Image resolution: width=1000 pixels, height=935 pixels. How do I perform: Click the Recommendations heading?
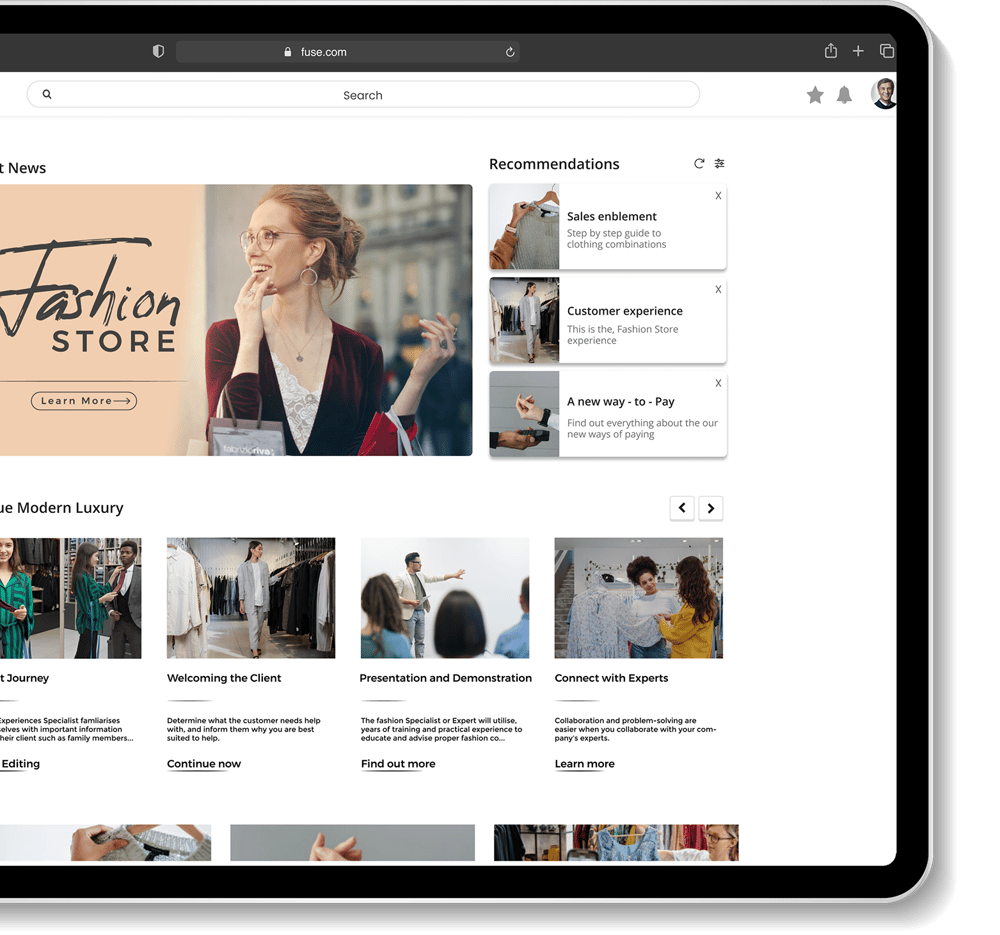click(x=554, y=164)
